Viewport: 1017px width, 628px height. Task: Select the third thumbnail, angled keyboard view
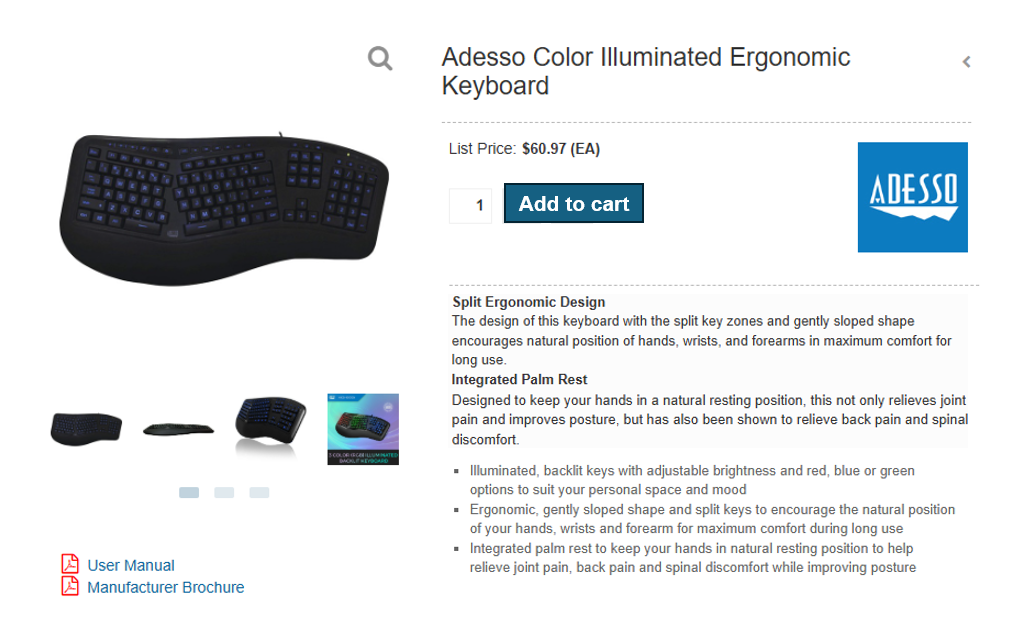pyautogui.click(x=270, y=428)
